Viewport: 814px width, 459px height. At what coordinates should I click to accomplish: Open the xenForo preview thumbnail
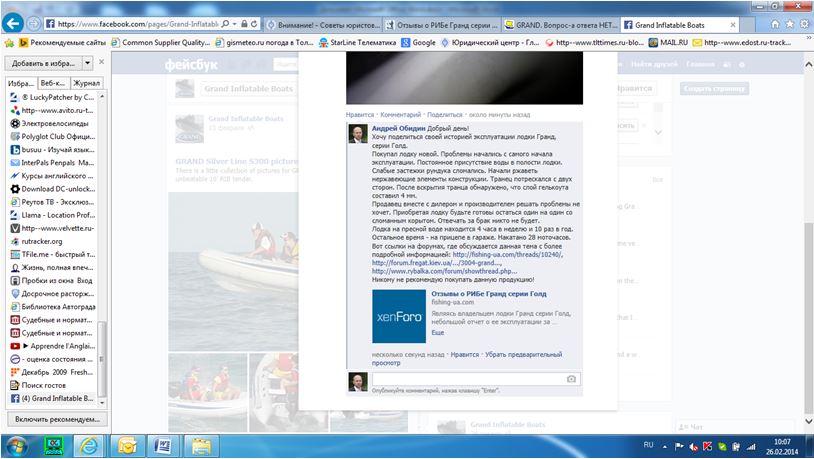point(399,316)
